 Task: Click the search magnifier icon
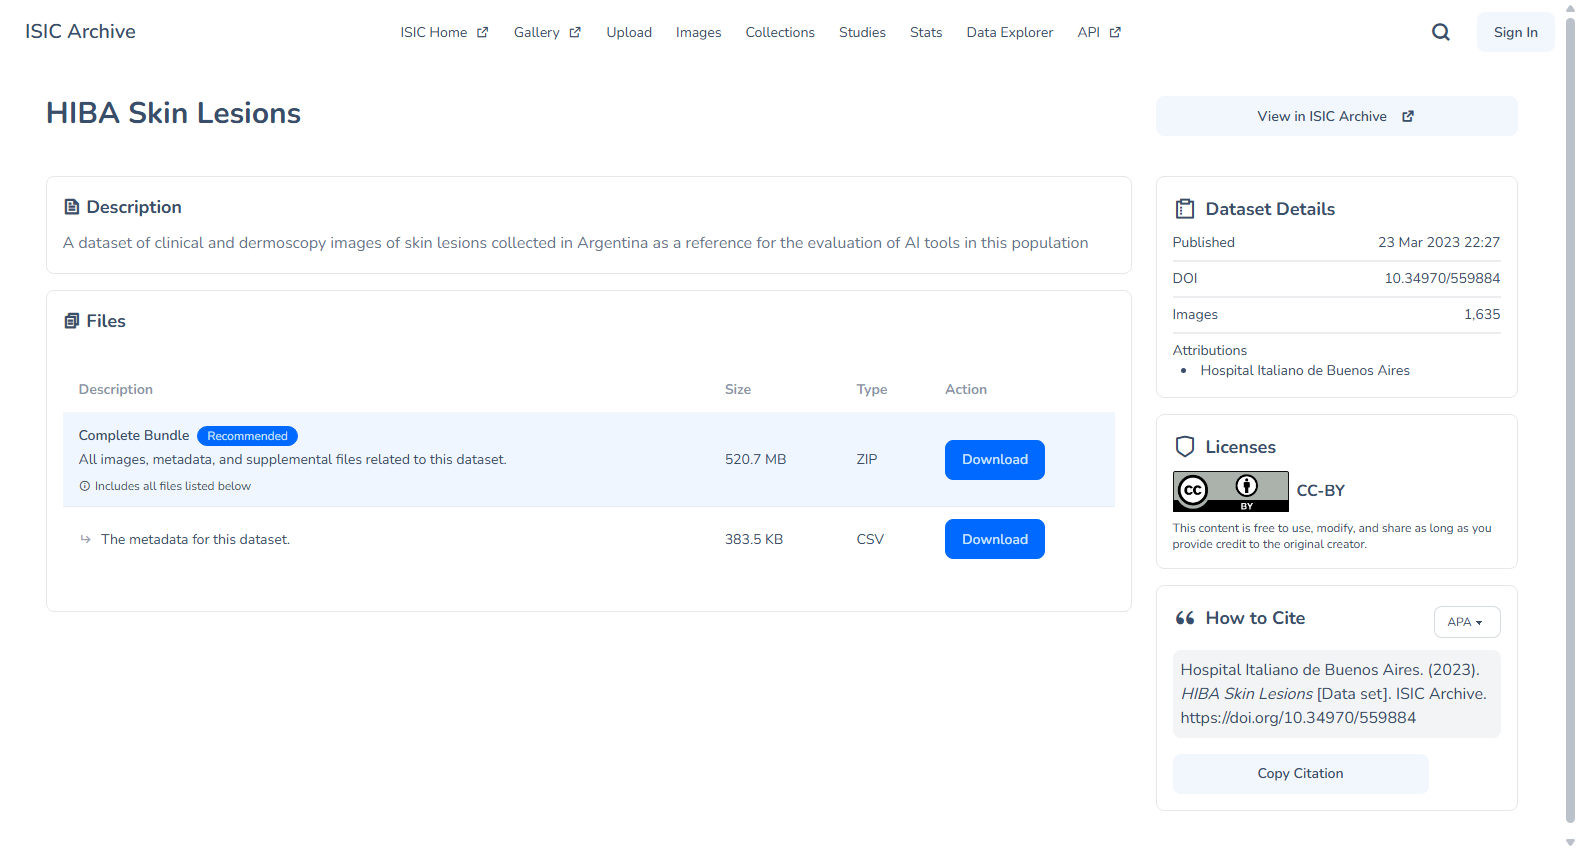(1440, 32)
